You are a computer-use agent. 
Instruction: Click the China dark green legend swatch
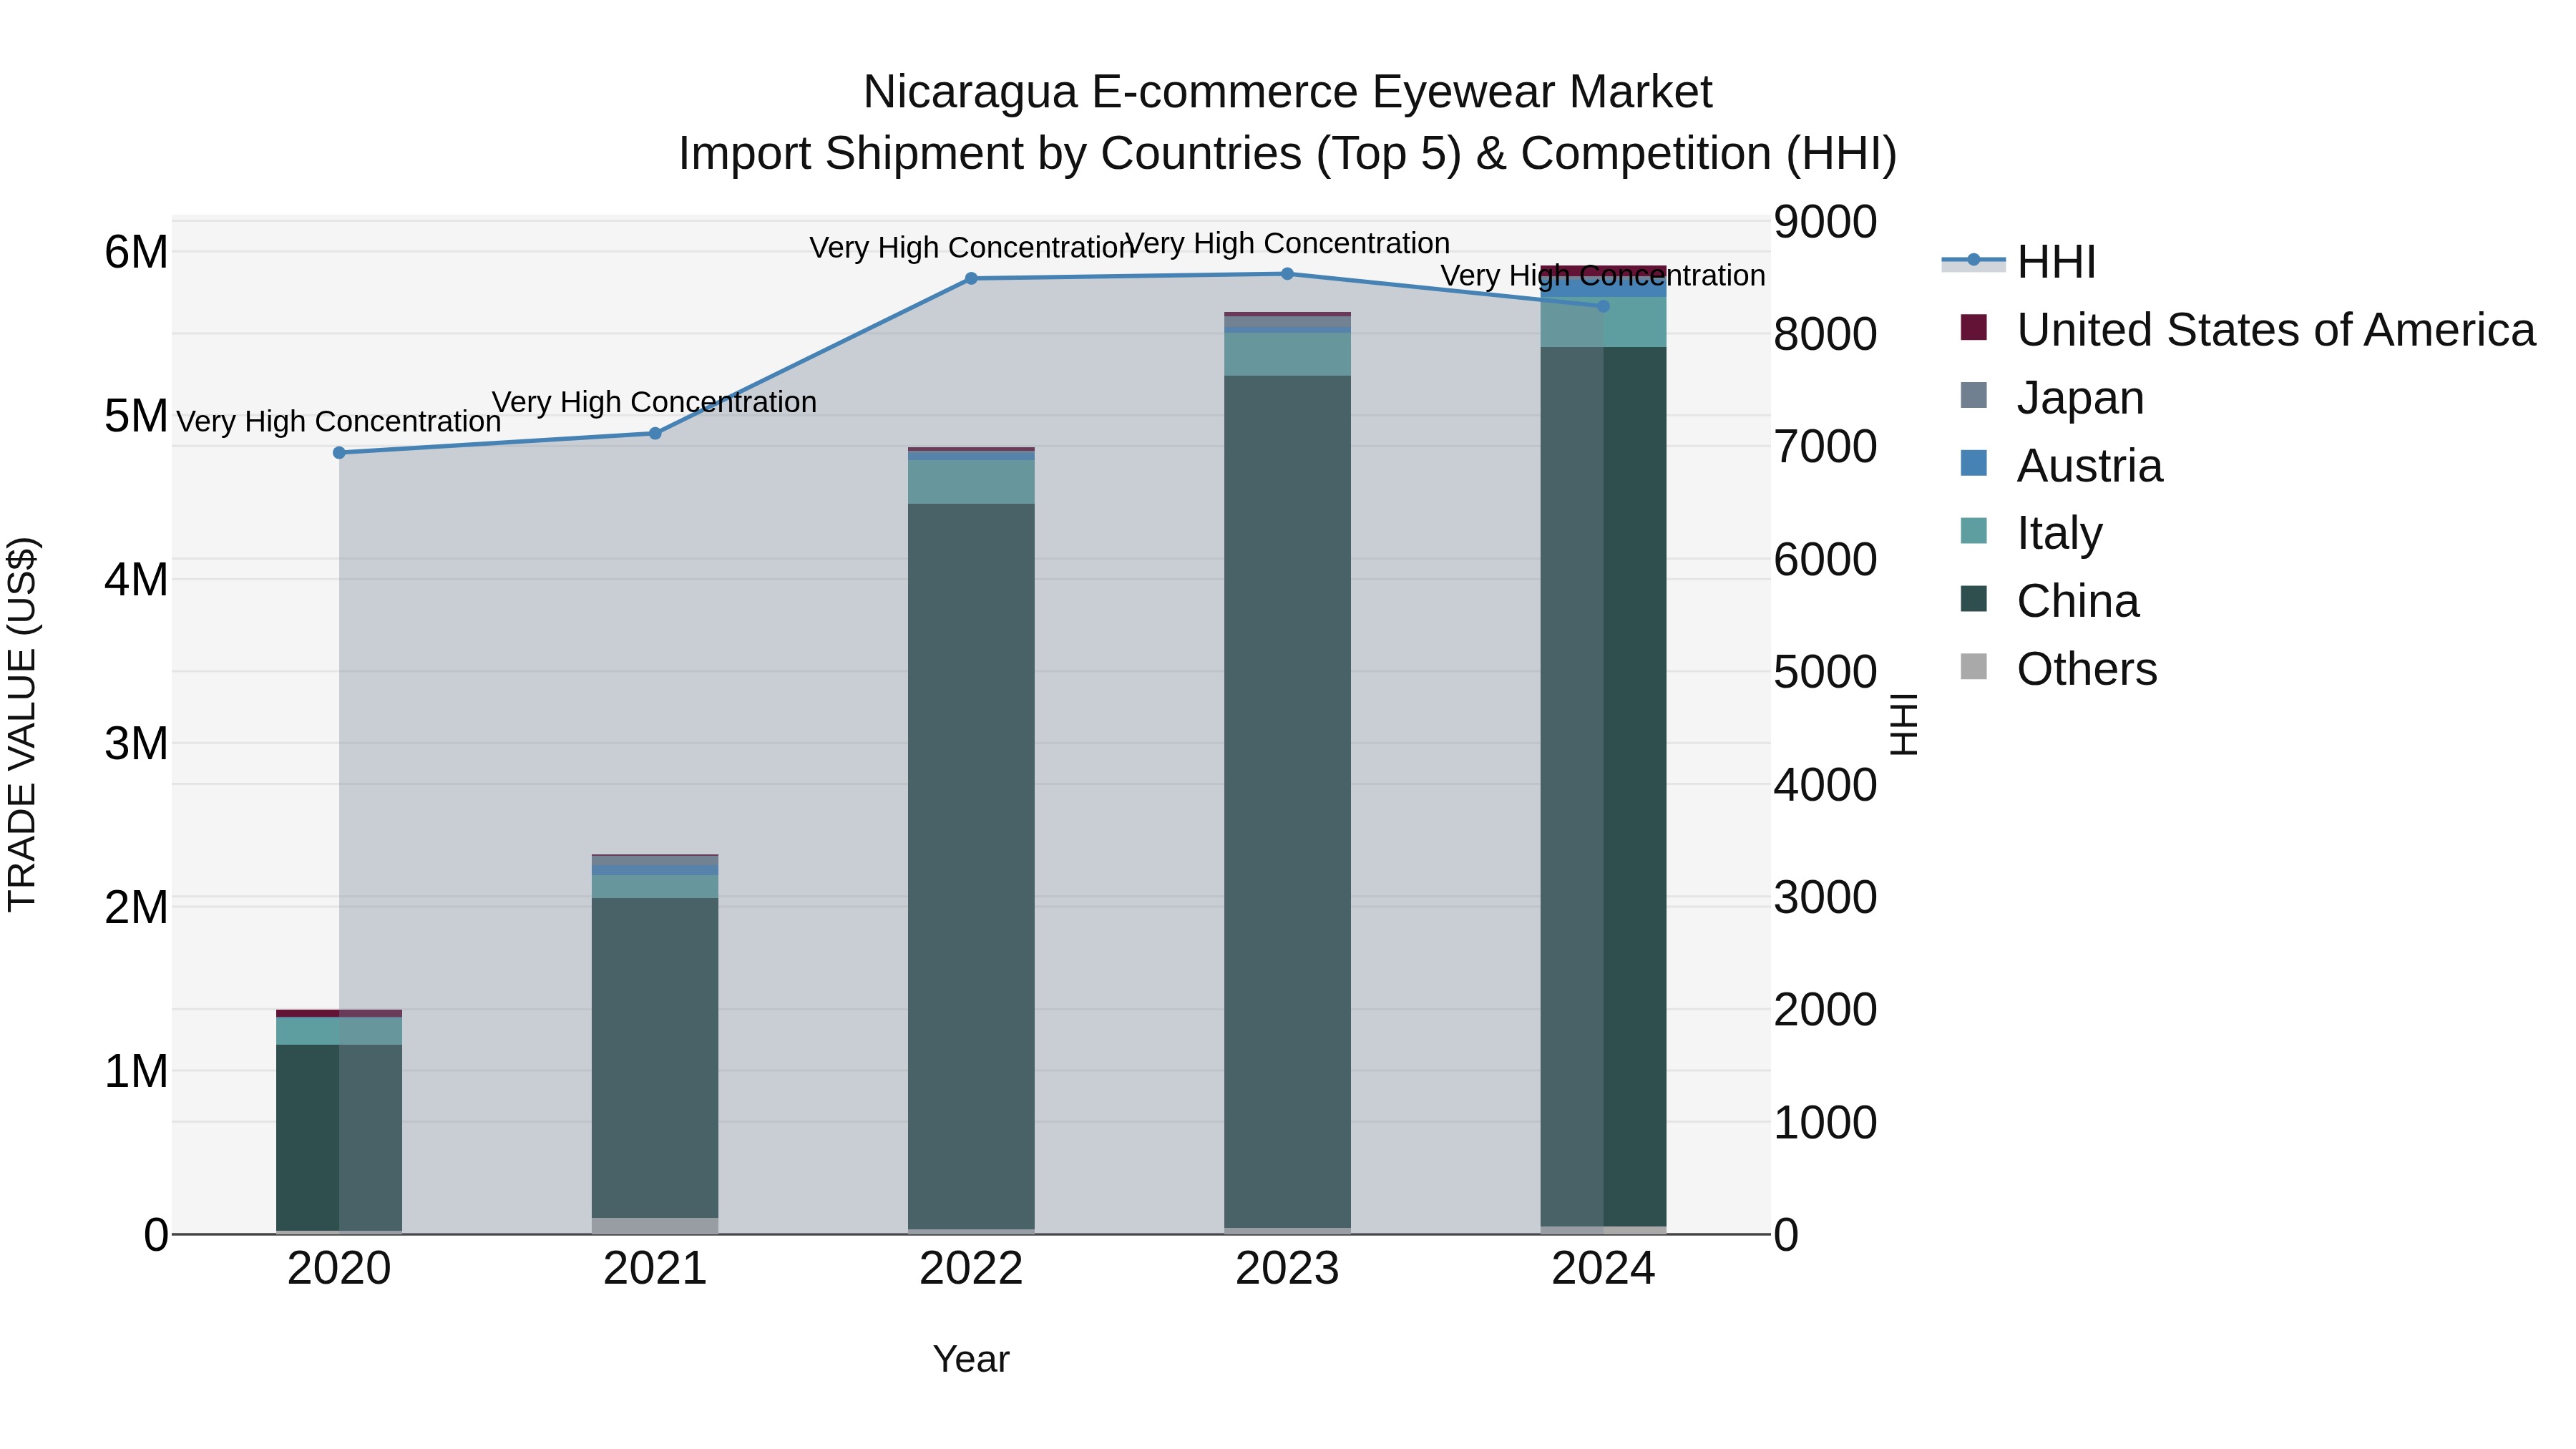point(1974,598)
